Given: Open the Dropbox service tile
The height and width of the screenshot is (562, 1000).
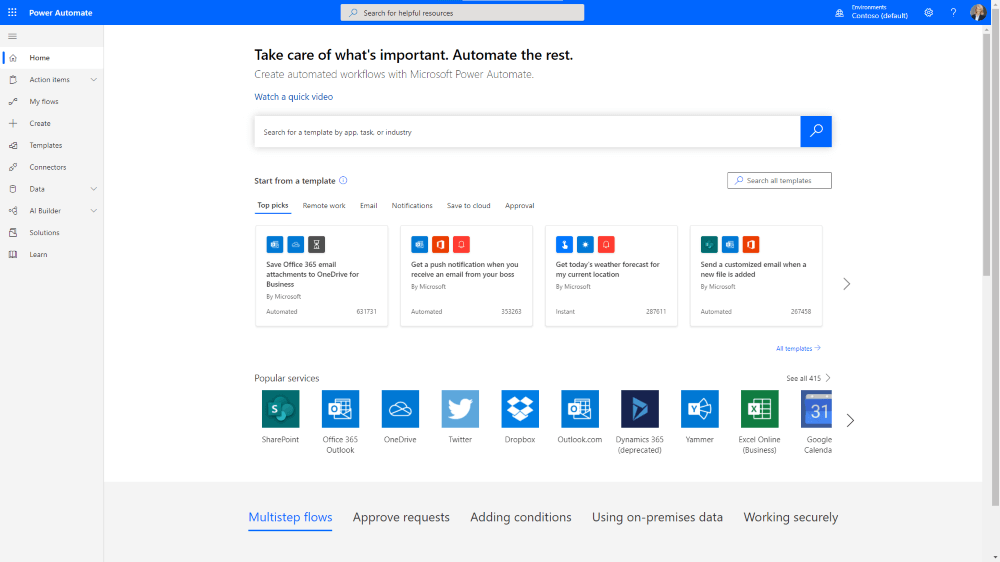Looking at the screenshot, I should [x=520, y=409].
